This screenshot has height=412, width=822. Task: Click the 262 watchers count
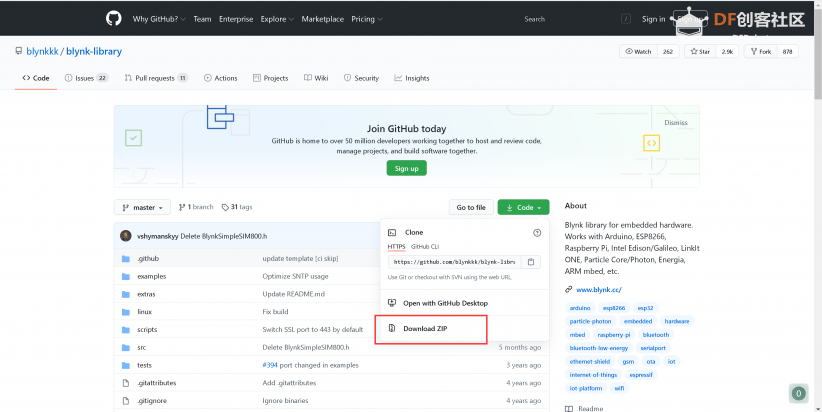pos(668,51)
